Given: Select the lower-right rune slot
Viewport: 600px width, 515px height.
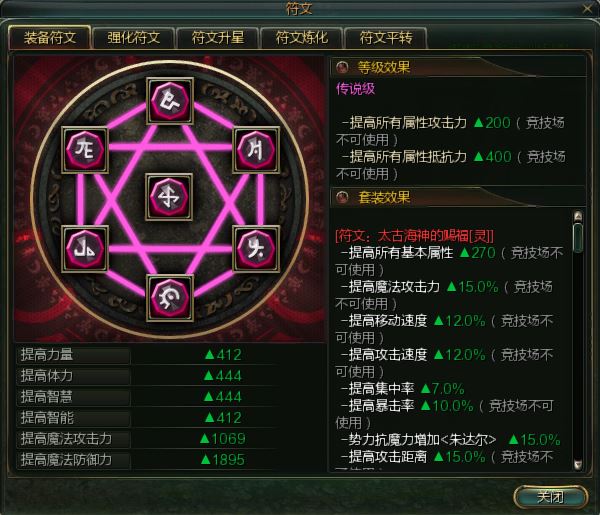Looking at the screenshot, I should 256,249.
